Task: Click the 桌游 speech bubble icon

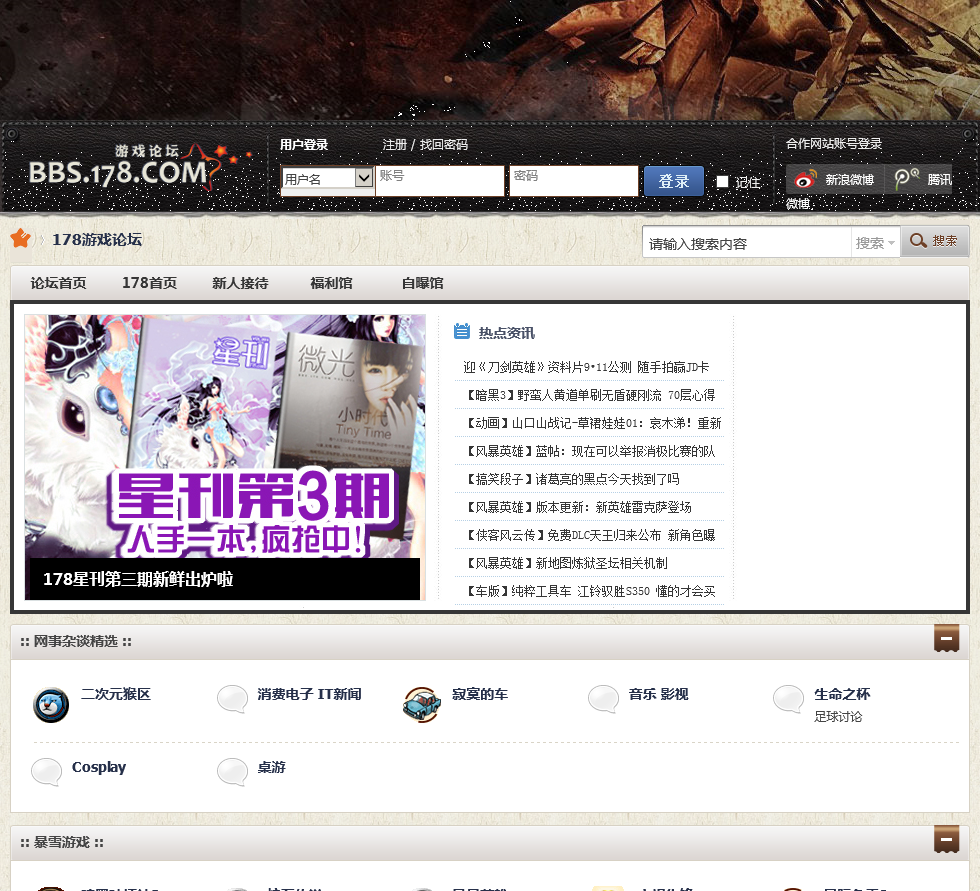Action: point(233,772)
